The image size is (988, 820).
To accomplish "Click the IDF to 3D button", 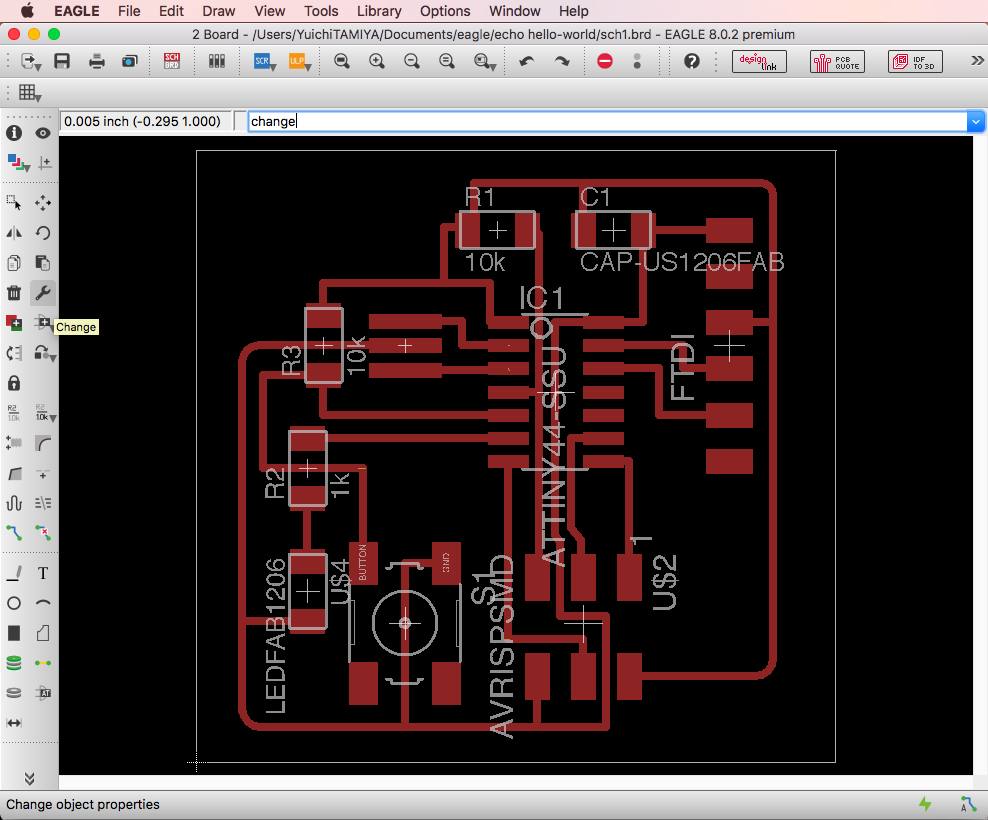I will (x=916, y=61).
